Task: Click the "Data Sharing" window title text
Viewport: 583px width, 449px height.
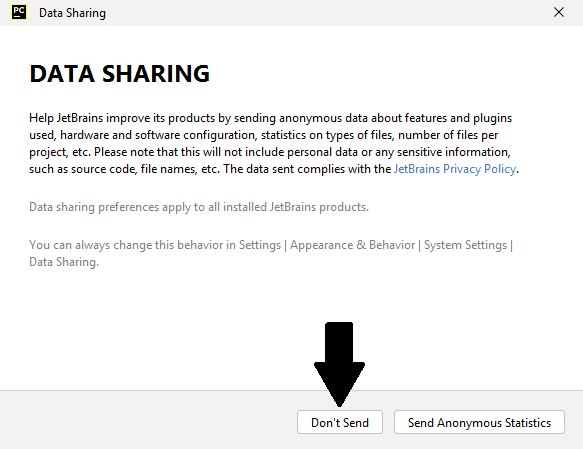Action: pyautogui.click(x=73, y=13)
